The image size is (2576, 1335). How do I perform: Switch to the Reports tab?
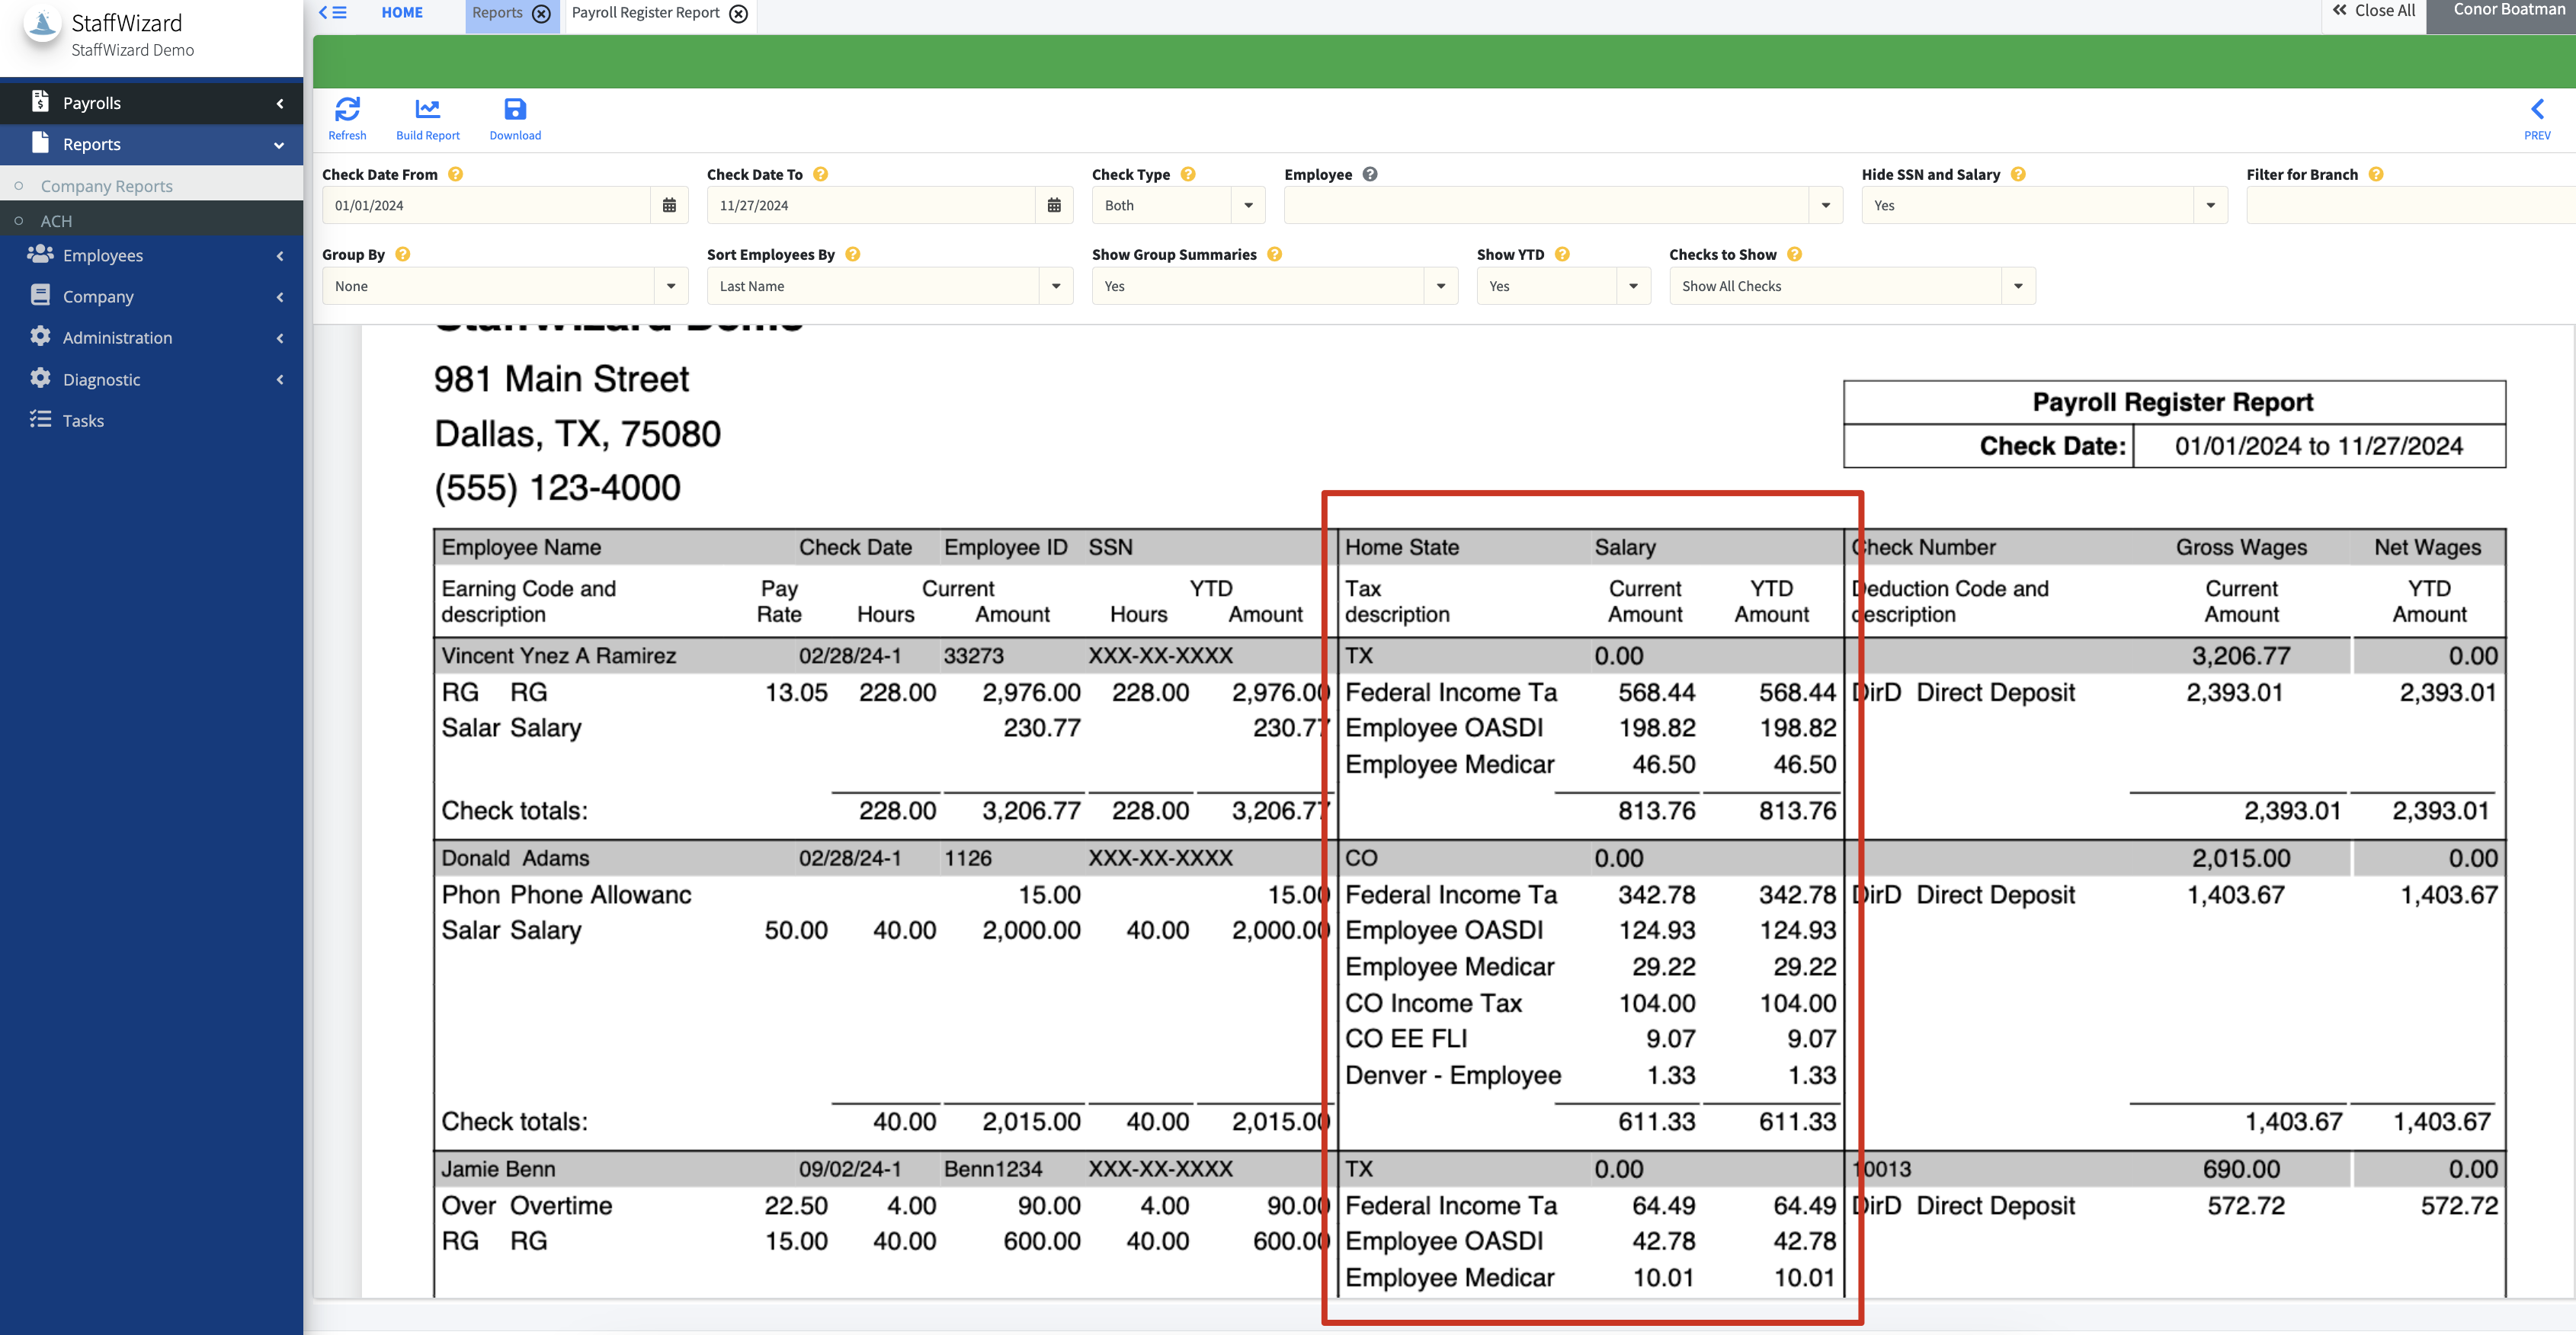tap(497, 13)
